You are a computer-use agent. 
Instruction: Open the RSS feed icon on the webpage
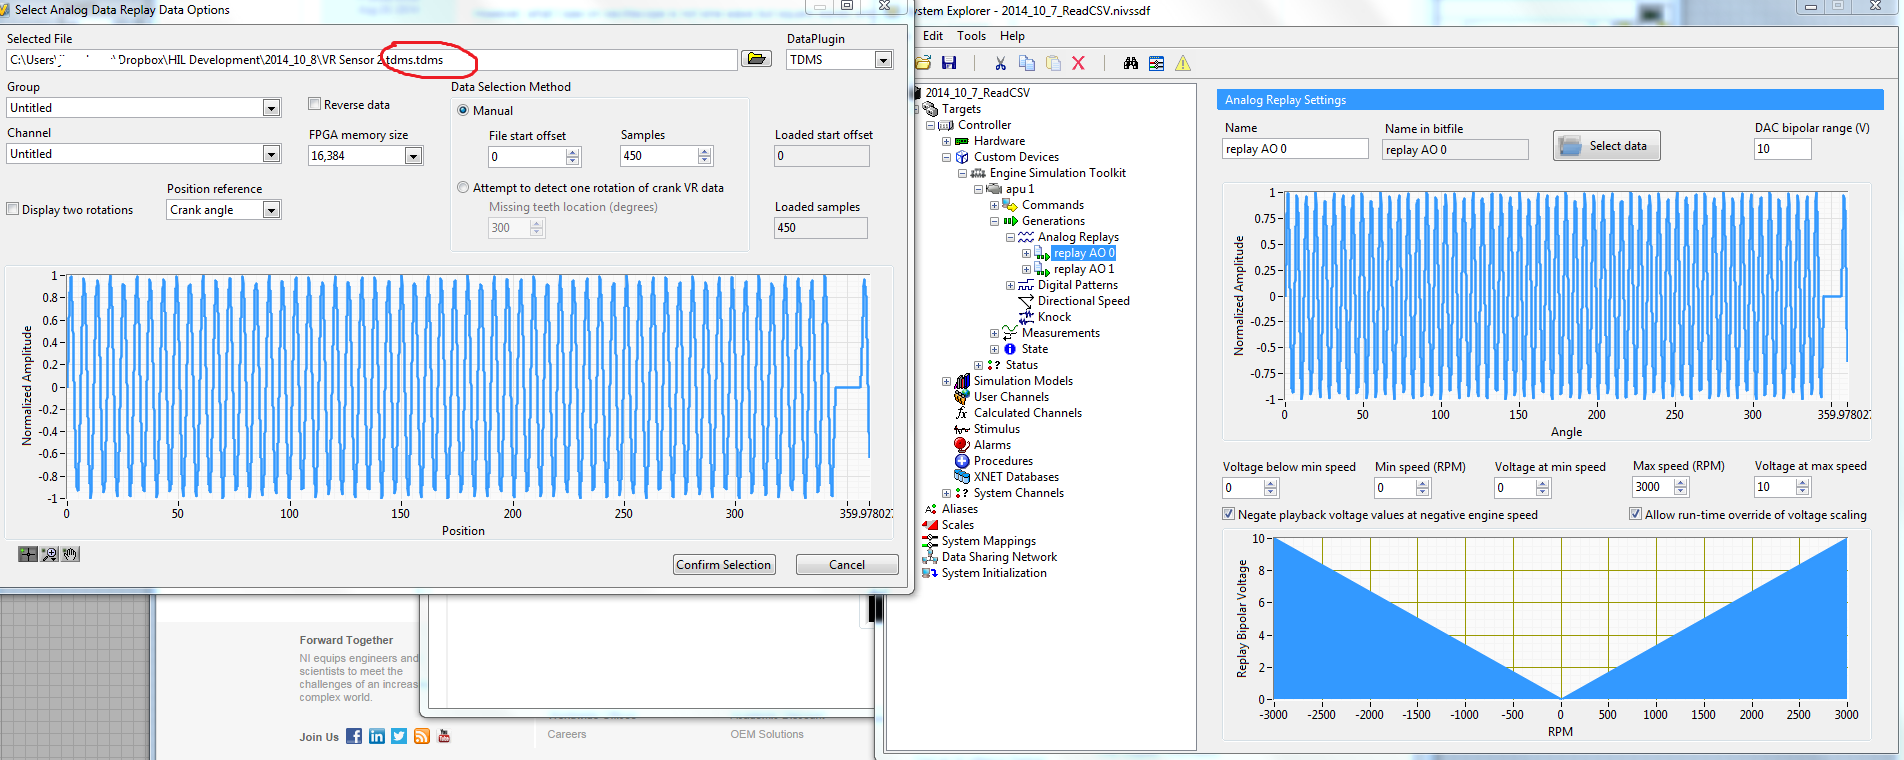(x=422, y=736)
